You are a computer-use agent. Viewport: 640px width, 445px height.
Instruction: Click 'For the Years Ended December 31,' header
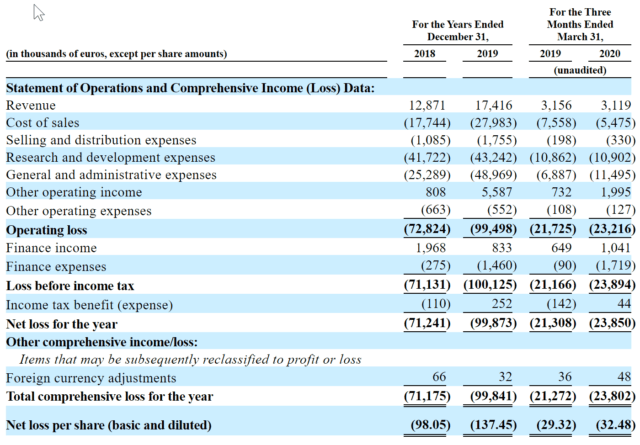[x=458, y=31]
